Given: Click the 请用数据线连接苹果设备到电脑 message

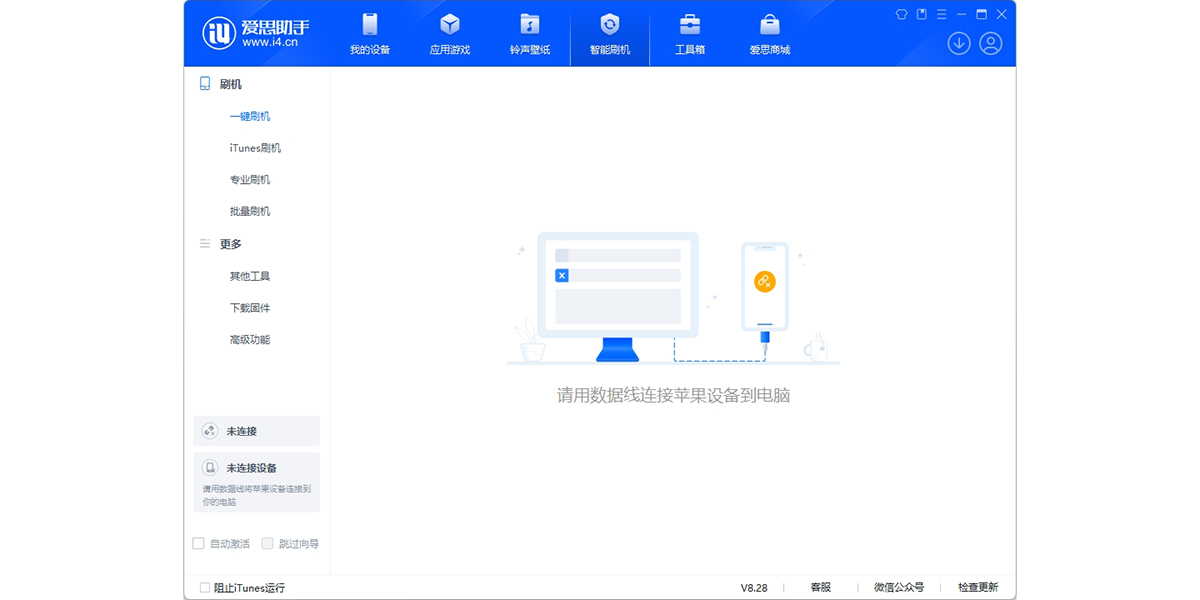Looking at the screenshot, I should 673,396.
